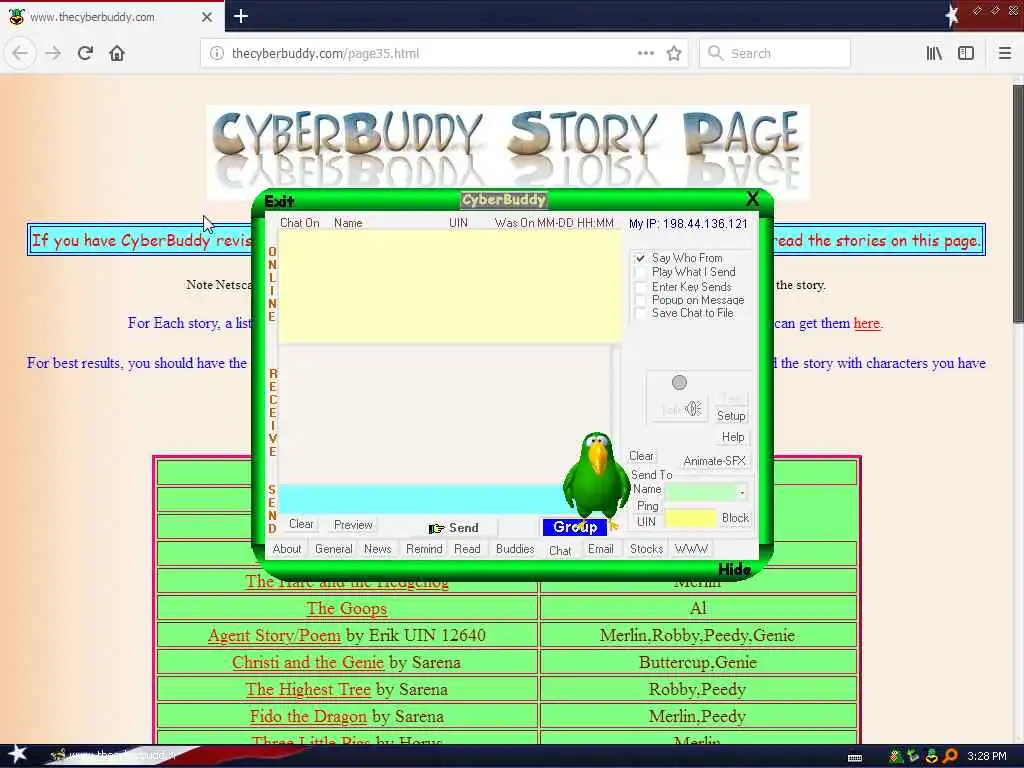Click the Talk speaker icon button
The height and width of the screenshot is (768, 1024).
click(x=680, y=409)
